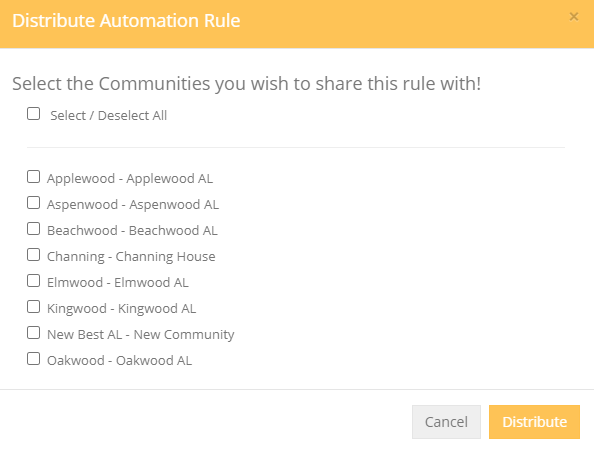The width and height of the screenshot is (594, 449).
Task: Click the Select / Deselect All label
Action: tap(108, 116)
